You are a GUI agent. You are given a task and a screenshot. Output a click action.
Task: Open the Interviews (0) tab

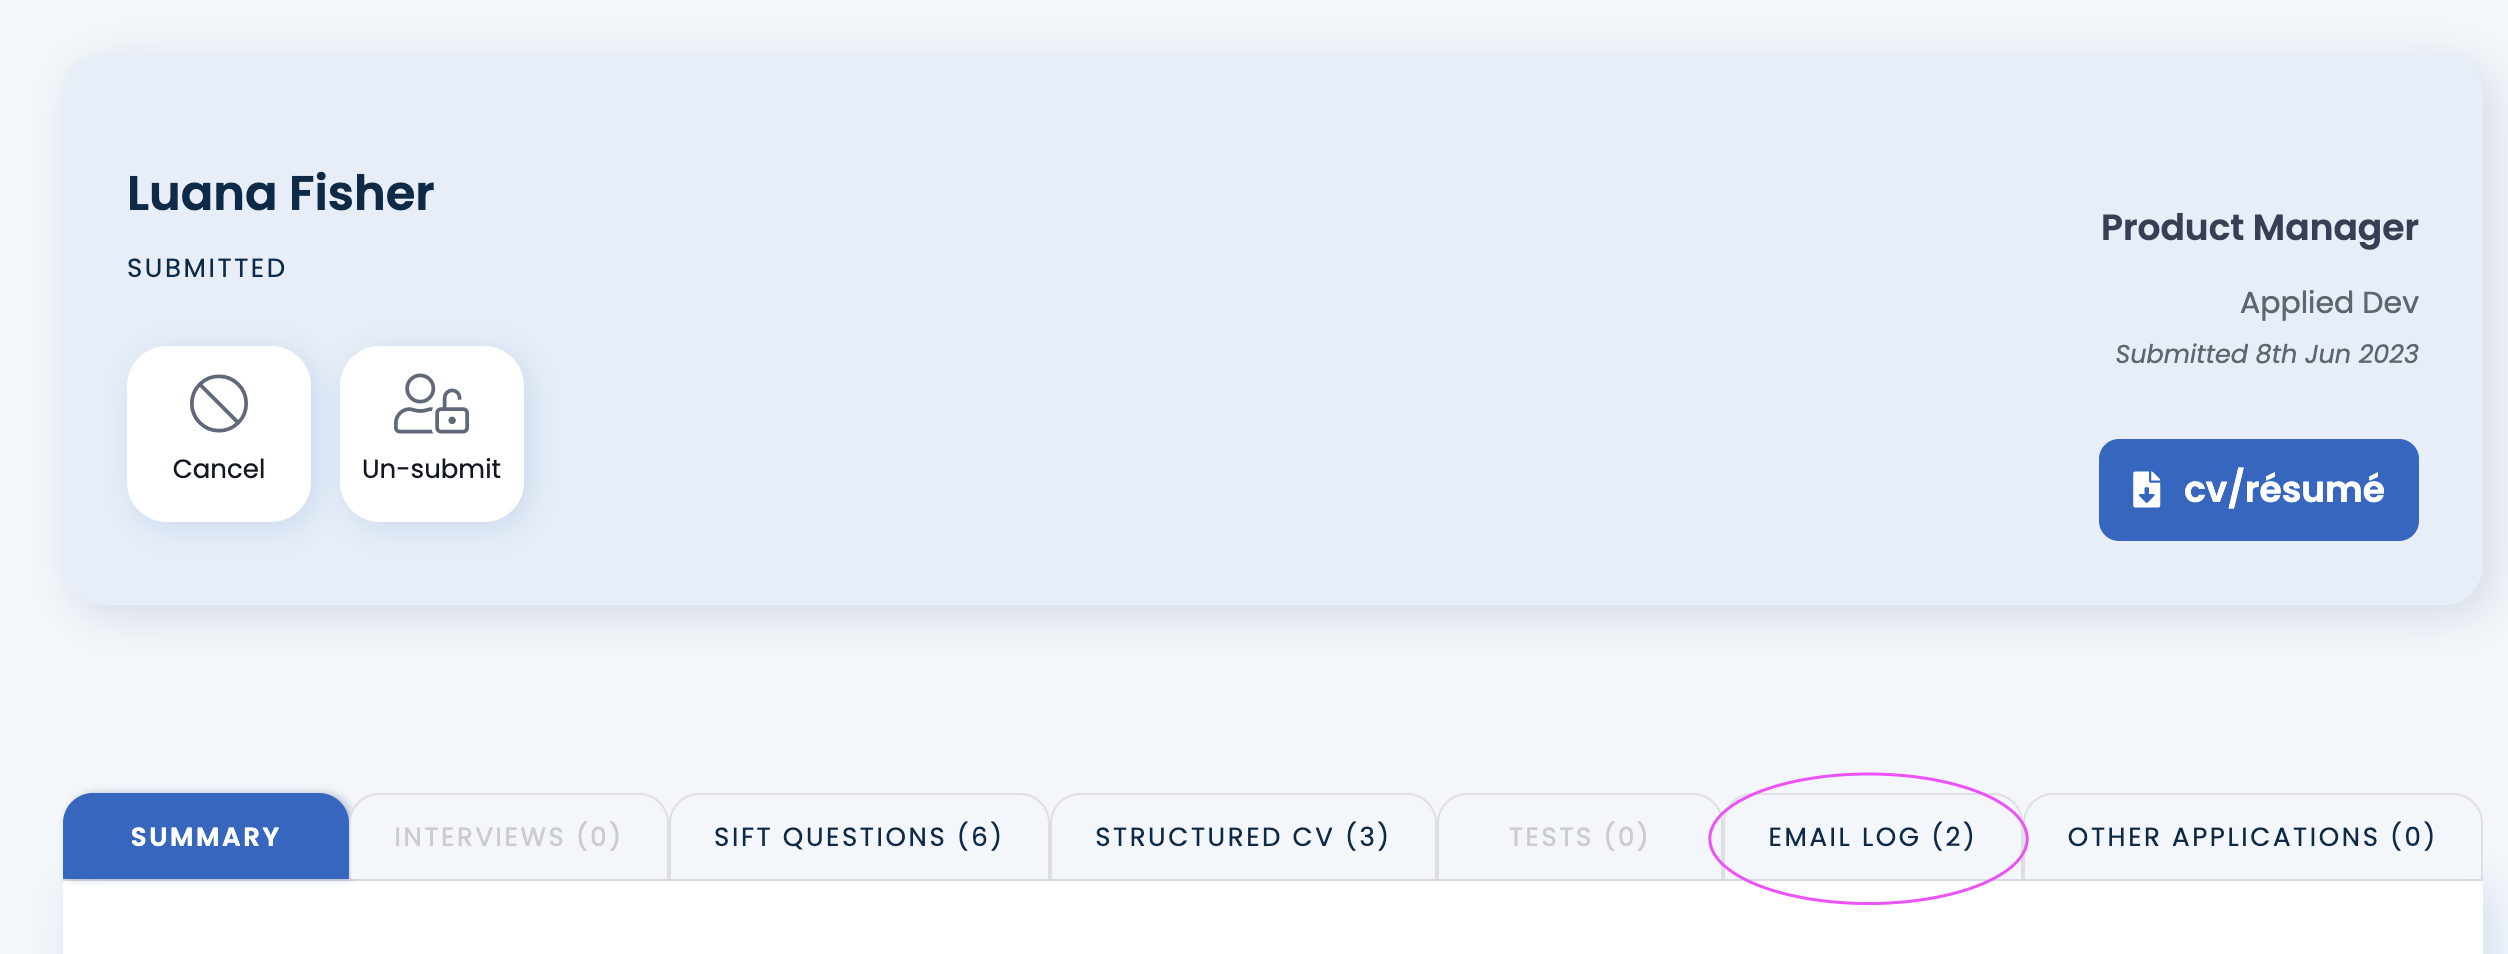point(507,837)
